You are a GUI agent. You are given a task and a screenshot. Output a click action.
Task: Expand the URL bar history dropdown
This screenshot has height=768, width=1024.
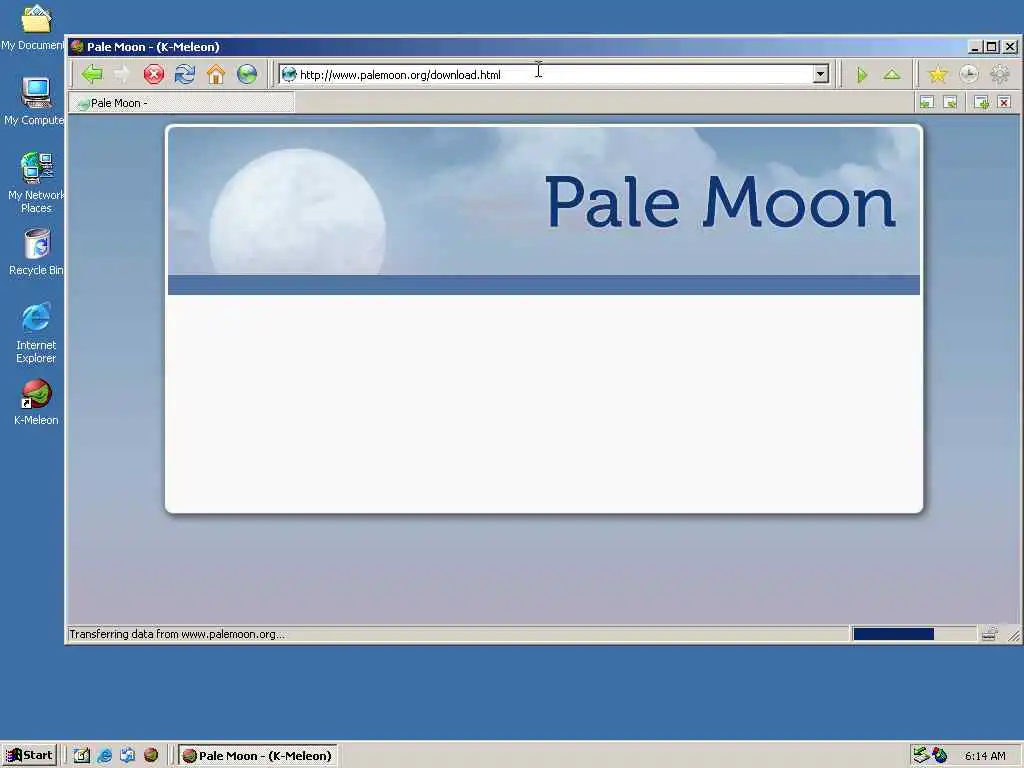coord(821,74)
